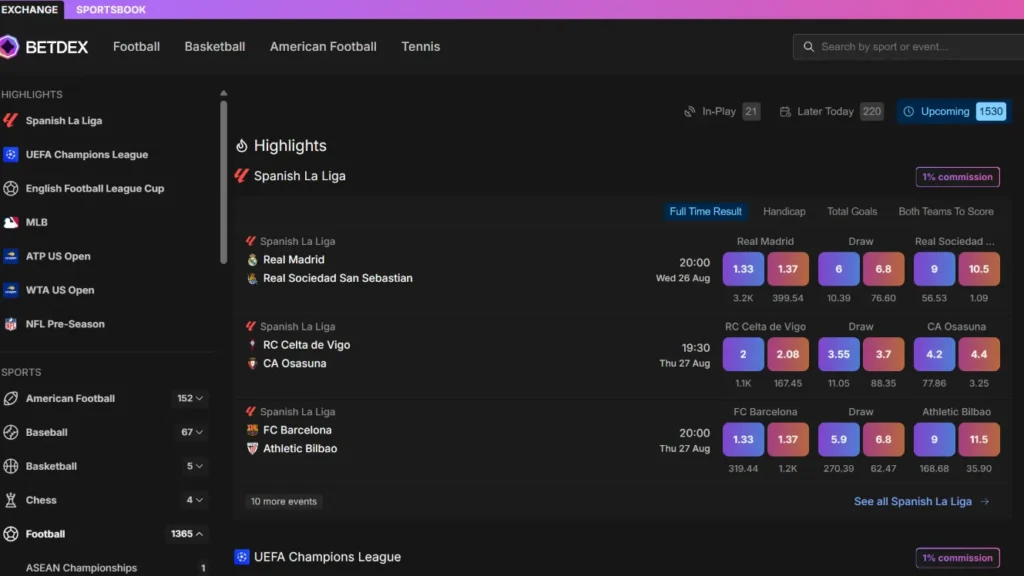Click Champions League 1% commission badge
Screen dimensions: 1024x576
point(957,558)
